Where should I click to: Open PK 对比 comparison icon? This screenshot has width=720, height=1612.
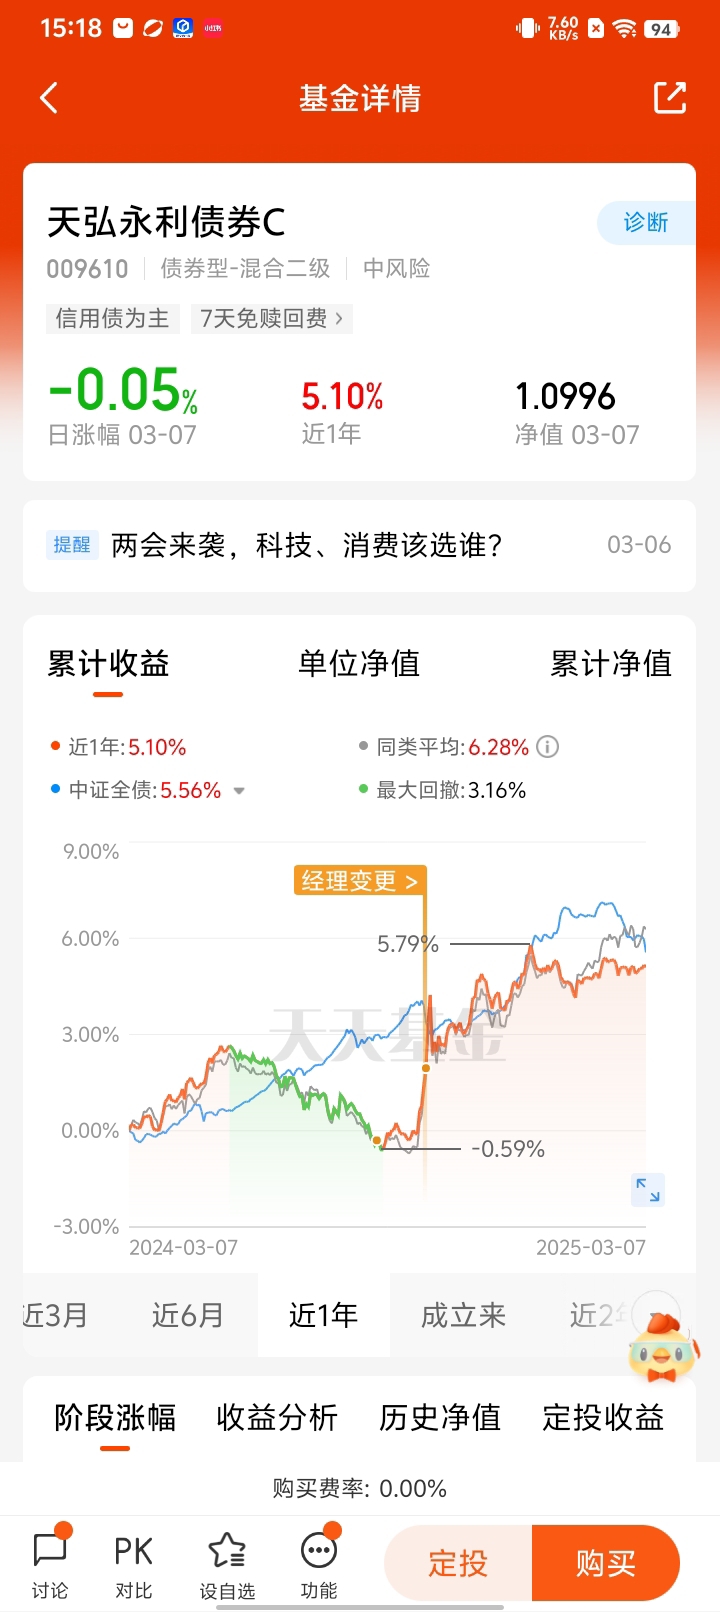pyautogui.click(x=133, y=1563)
